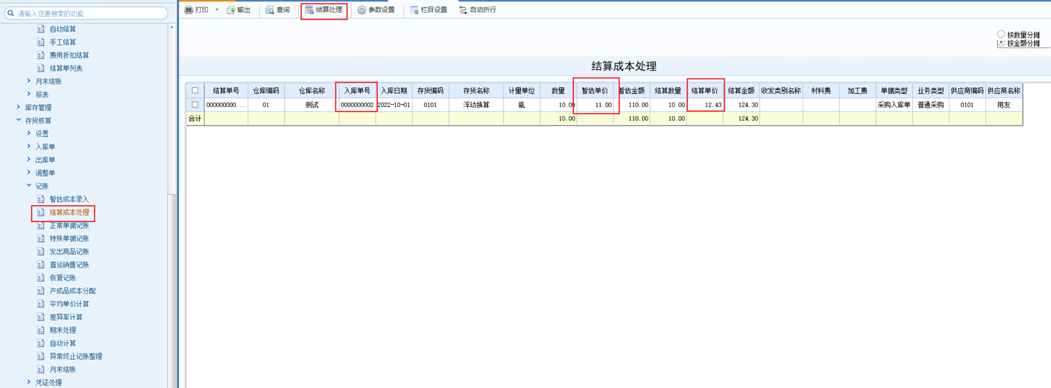1051x388 pixels.
Task: Click the sidebar vertical scrollbar
Action: (x=172, y=291)
